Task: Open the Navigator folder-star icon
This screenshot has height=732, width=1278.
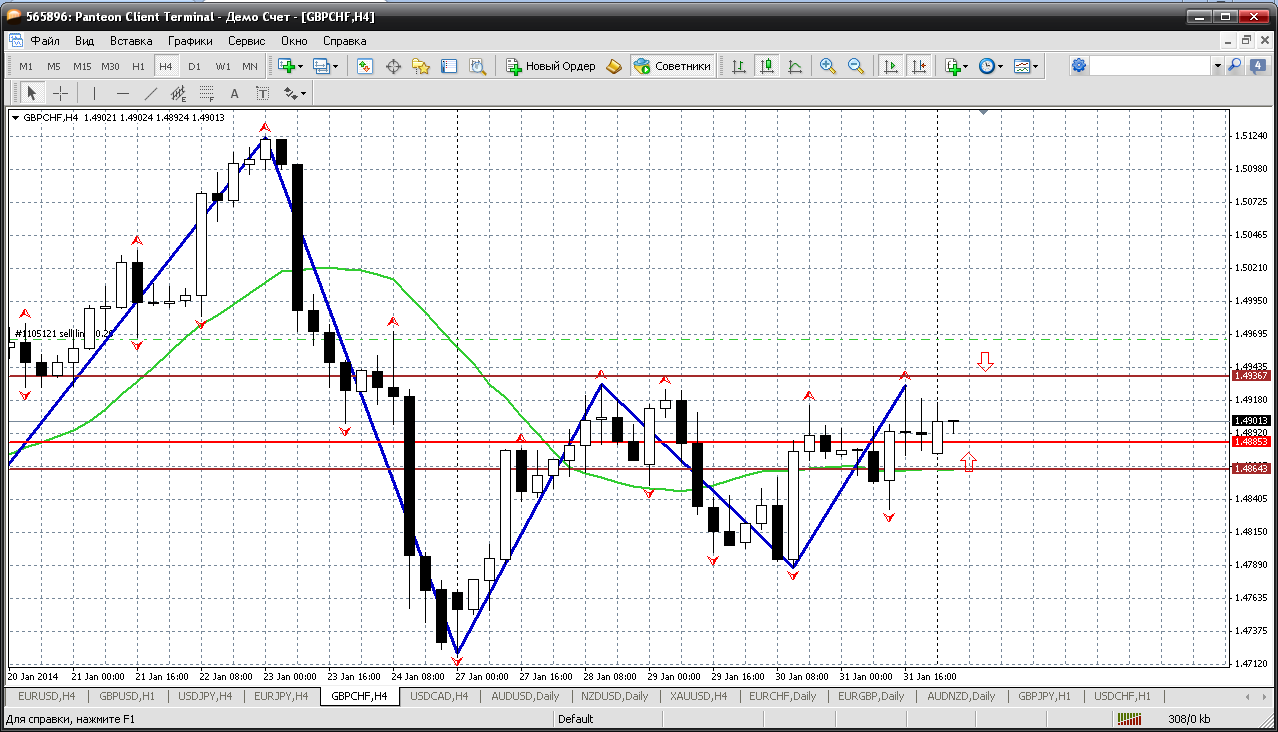Action: tap(421, 66)
